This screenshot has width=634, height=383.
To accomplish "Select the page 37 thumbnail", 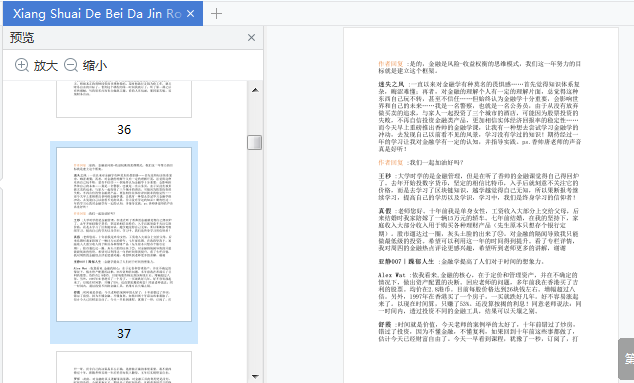I will [124, 235].
